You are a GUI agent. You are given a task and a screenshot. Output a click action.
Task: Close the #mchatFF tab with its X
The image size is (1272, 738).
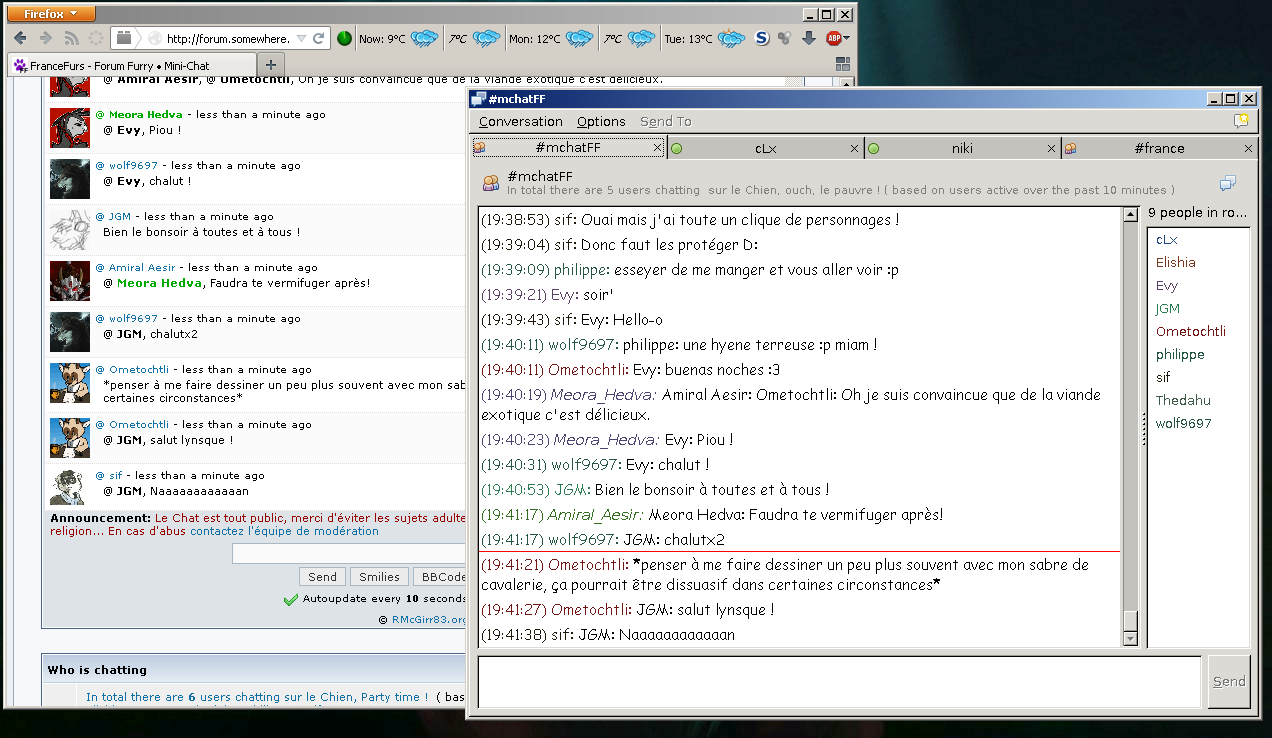pos(657,148)
